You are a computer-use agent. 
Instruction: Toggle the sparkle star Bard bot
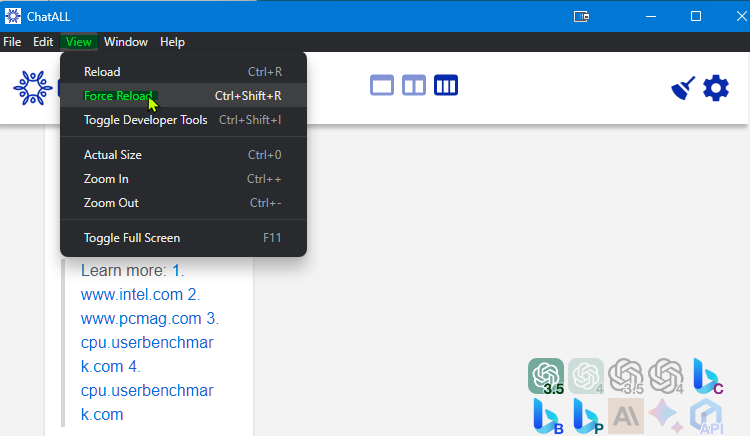666,416
